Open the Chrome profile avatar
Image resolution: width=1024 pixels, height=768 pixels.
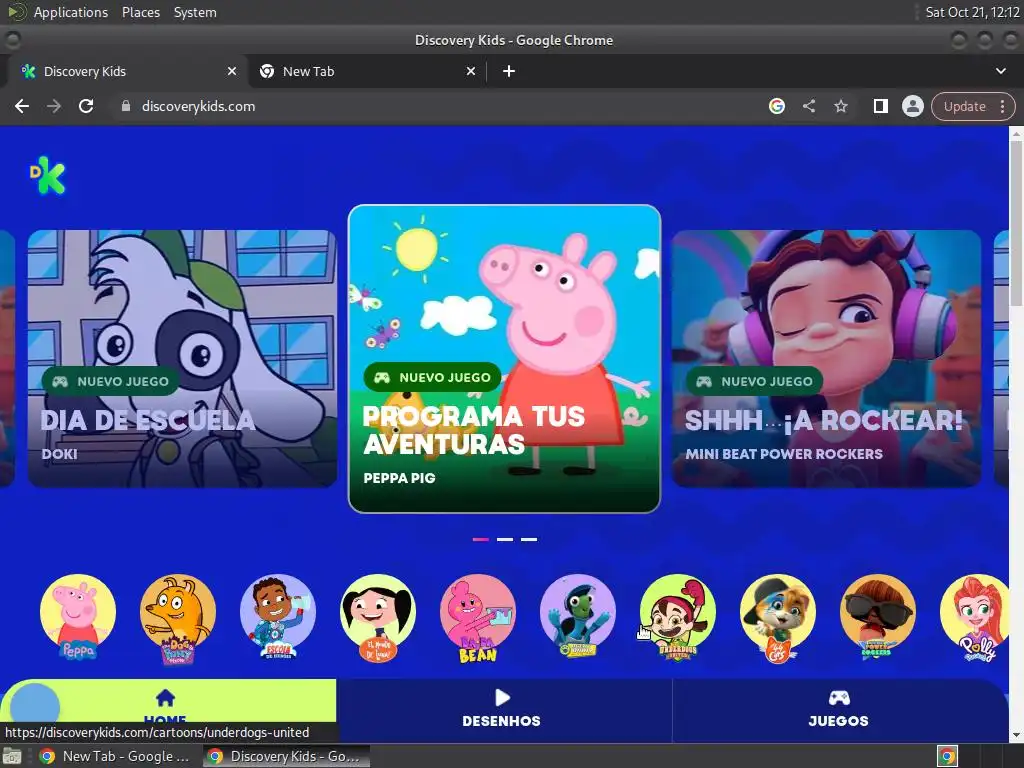pyautogui.click(x=912, y=106)
